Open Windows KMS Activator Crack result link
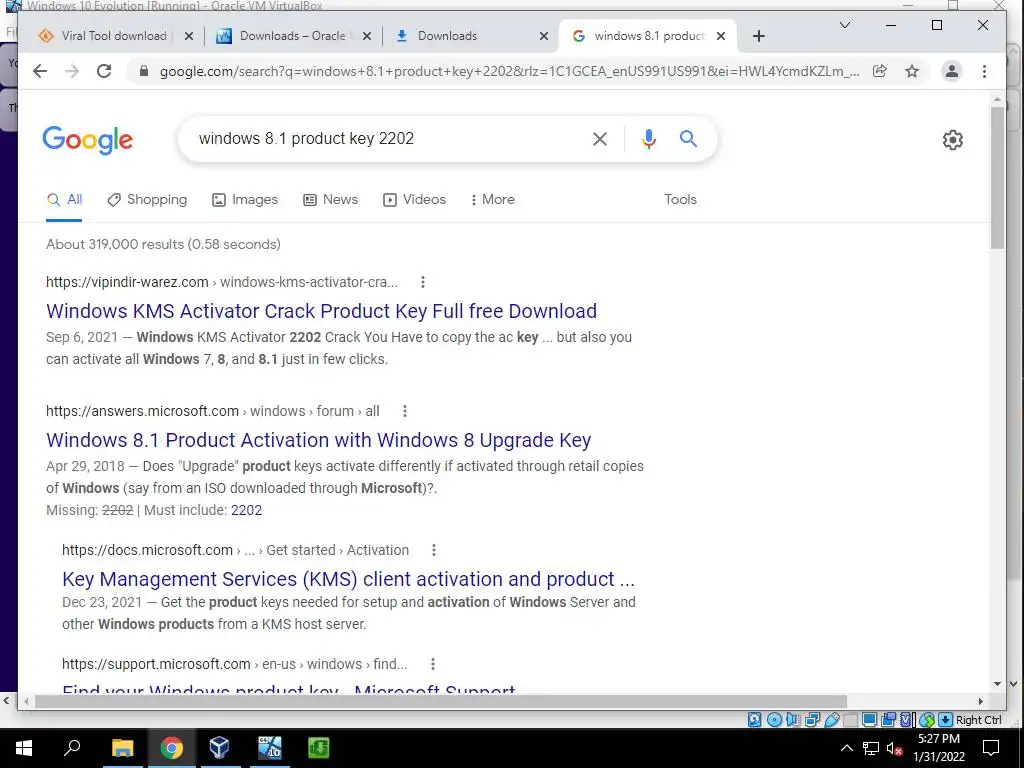The height and width of the screenshot is (768, 1024). pos(321,311)
